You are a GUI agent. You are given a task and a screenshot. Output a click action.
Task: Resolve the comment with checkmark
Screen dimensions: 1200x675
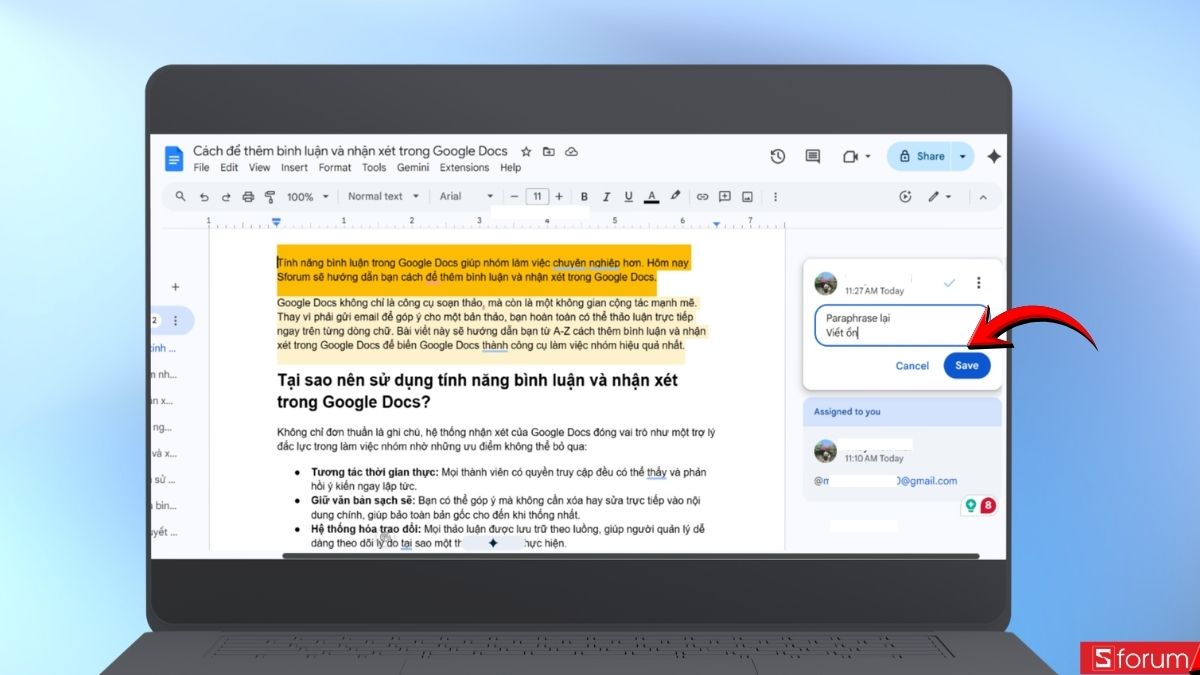point(950,283)
